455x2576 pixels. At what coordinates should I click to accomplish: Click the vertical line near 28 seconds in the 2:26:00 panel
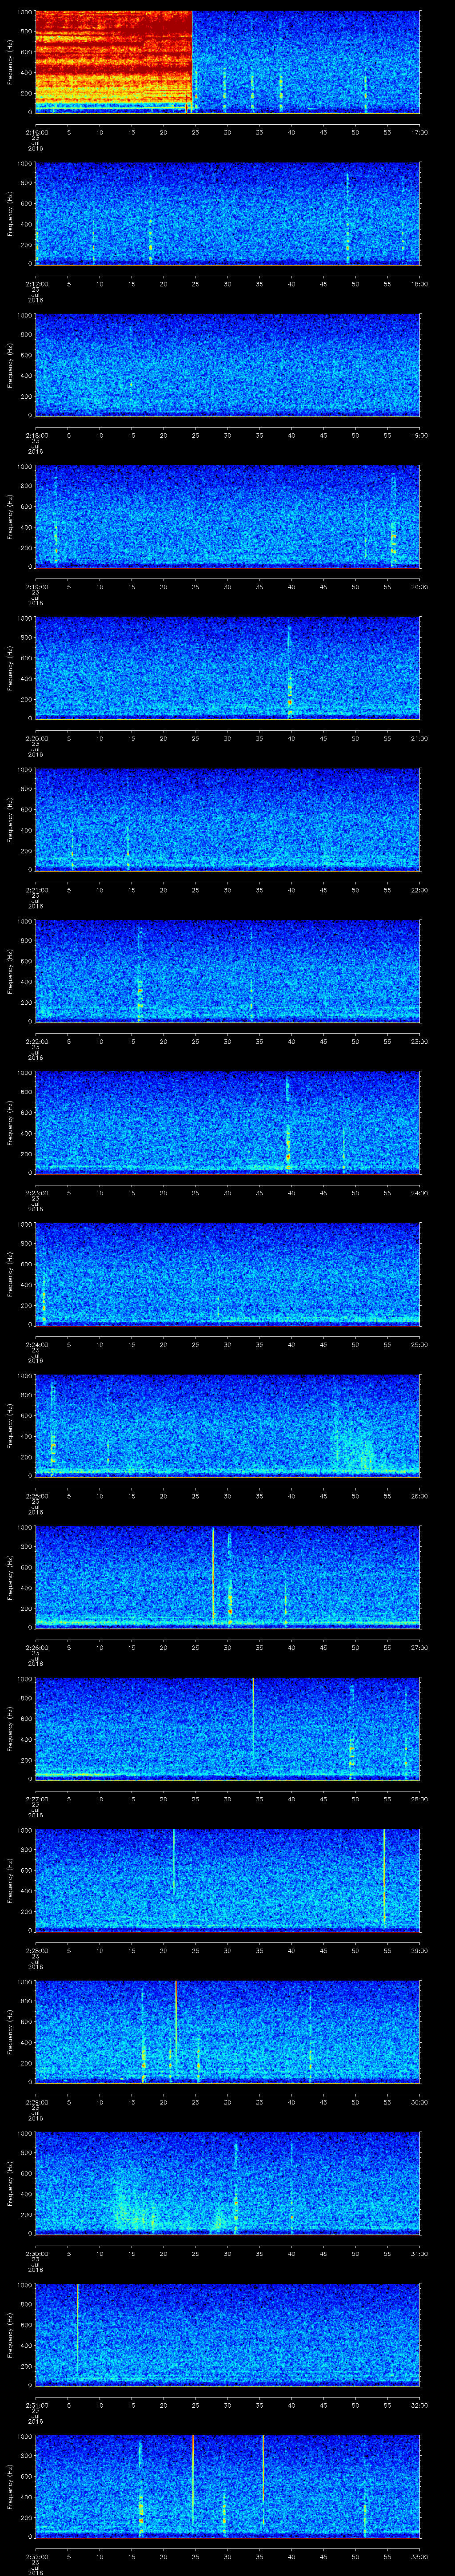[213, 1574]
